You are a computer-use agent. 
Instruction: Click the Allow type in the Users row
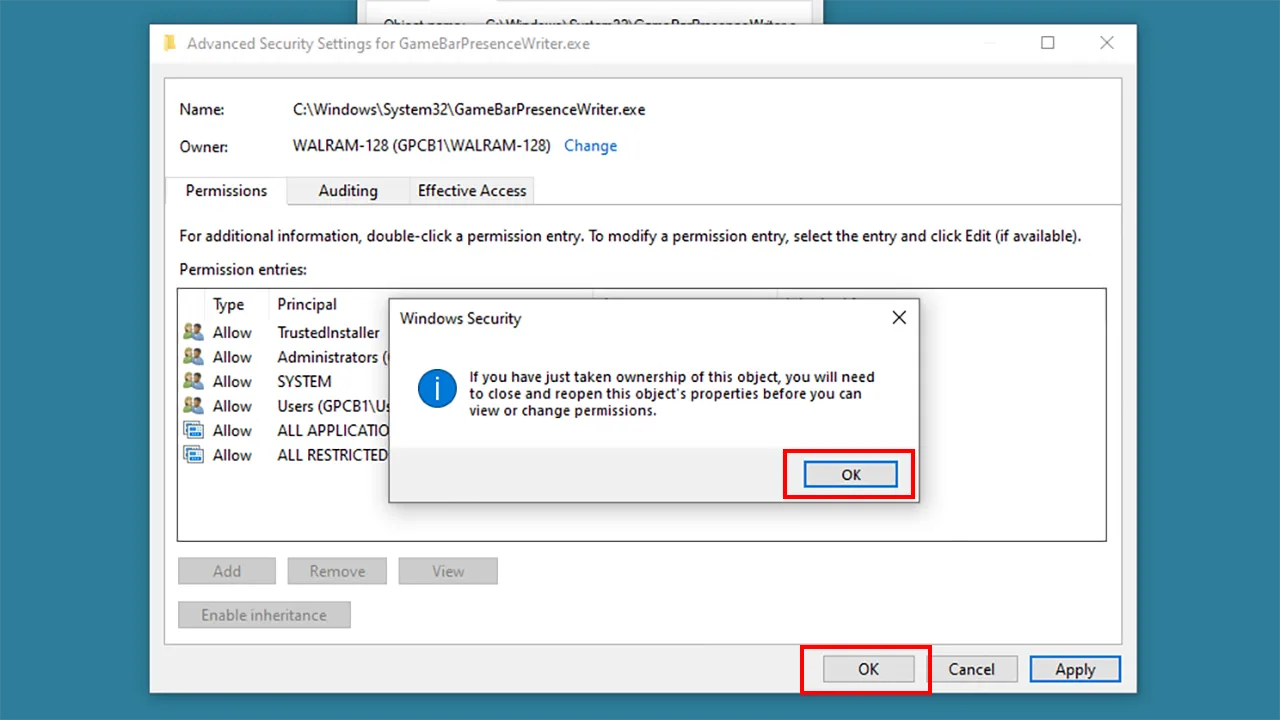(232, 406)
